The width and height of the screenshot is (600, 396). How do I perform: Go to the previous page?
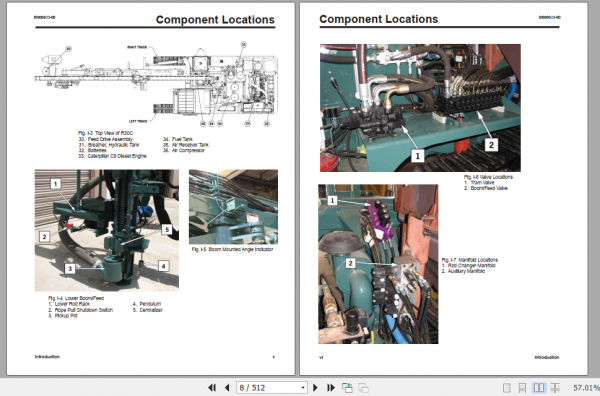[227, 388]
